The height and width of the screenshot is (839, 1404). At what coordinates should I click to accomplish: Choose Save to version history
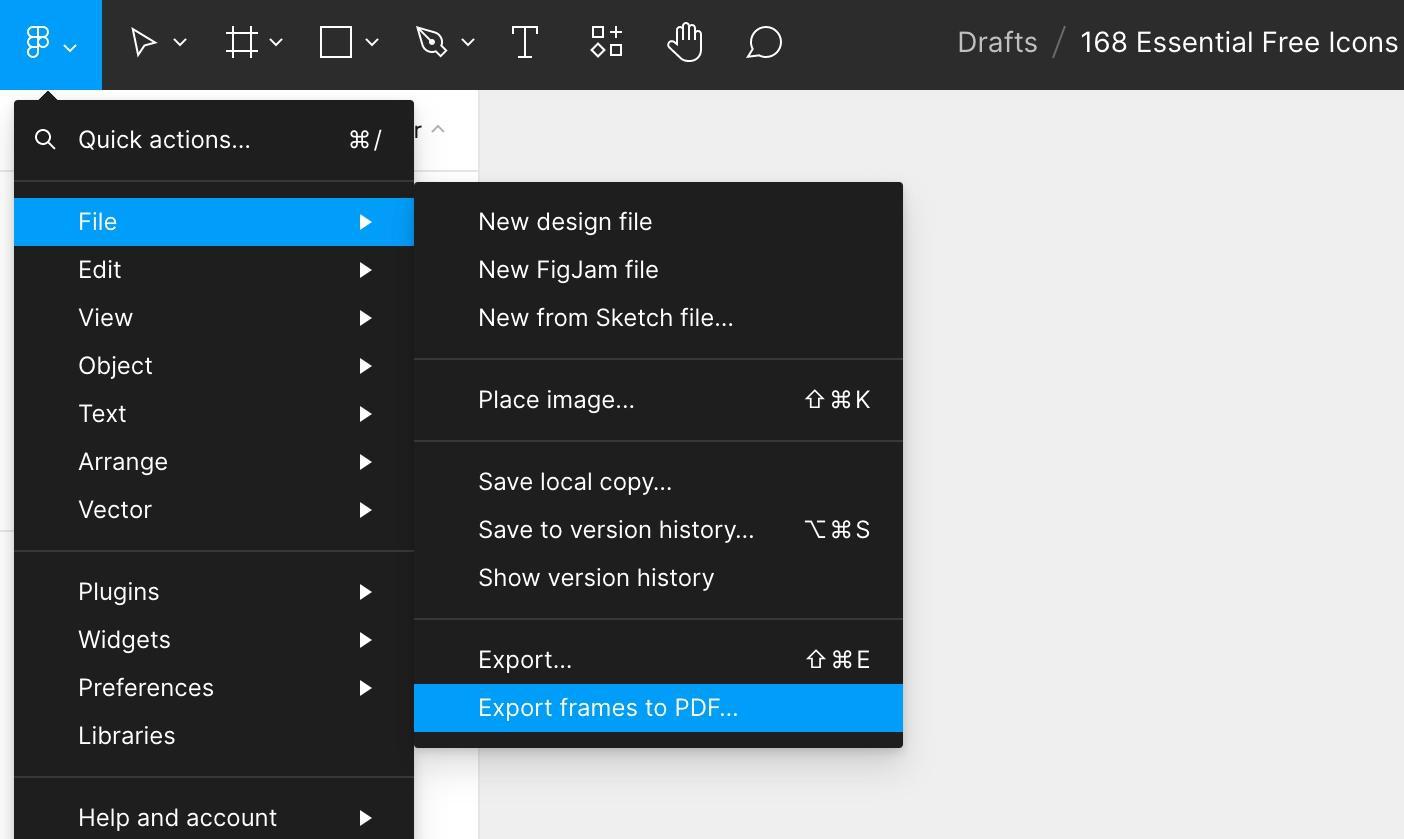[x=658, y=530]
